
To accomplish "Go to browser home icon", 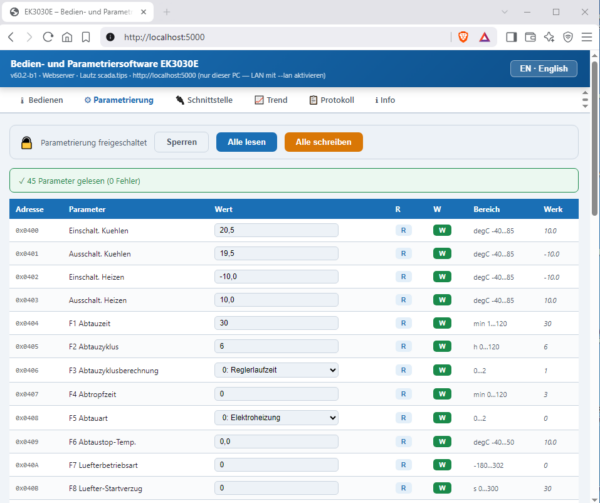I will pos(67,37).
